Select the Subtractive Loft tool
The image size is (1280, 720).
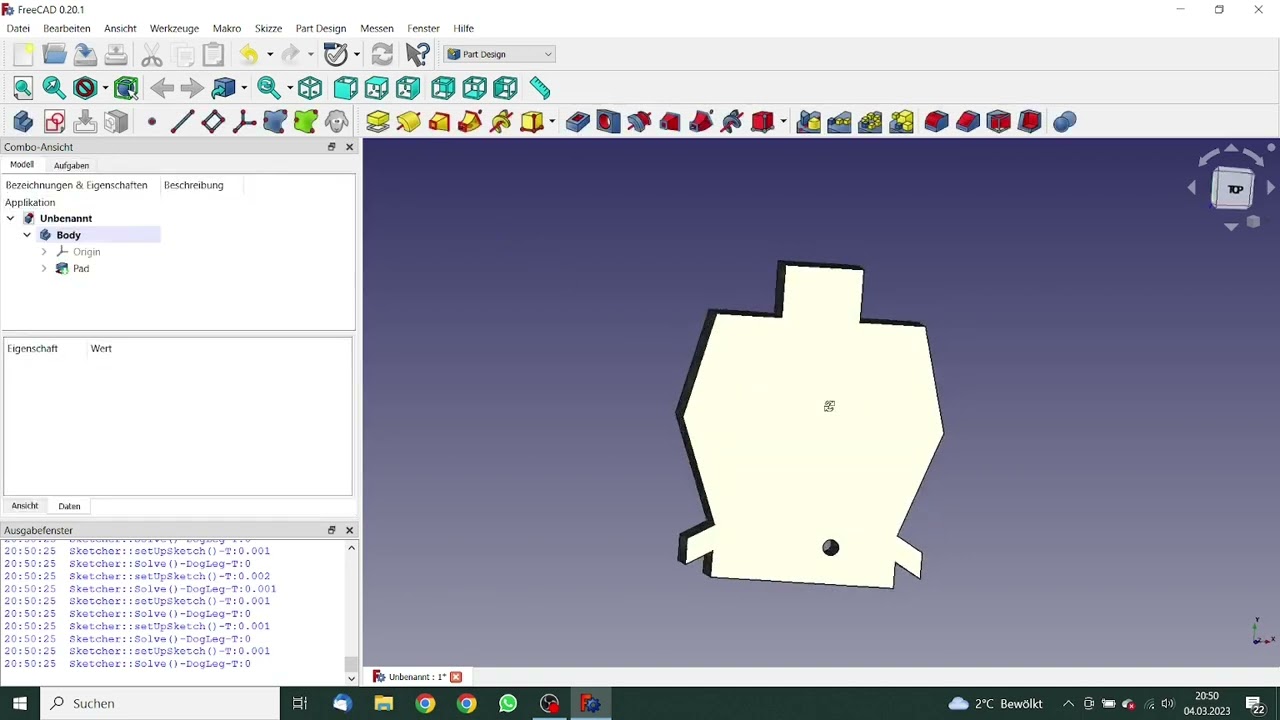[670, 122]
